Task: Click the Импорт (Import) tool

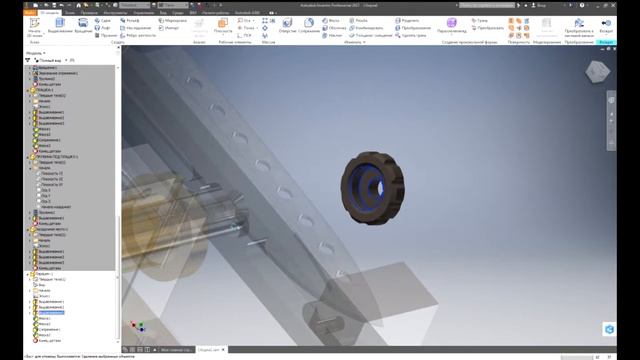Action: 169,28
